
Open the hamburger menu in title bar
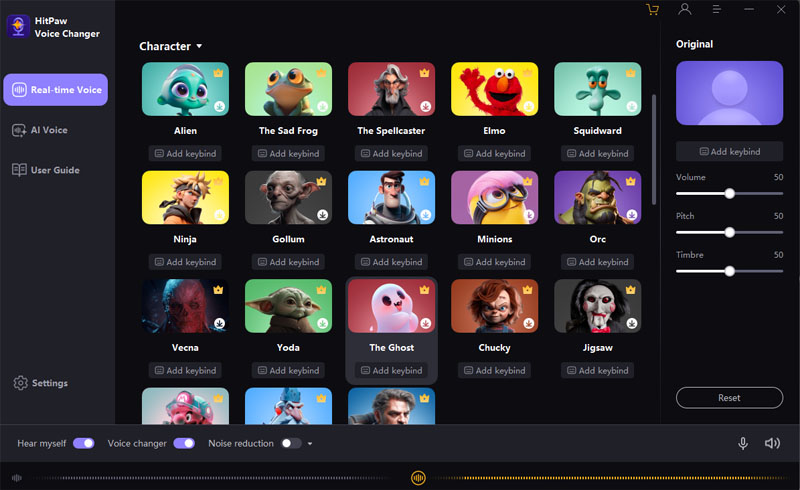(717, 10)
